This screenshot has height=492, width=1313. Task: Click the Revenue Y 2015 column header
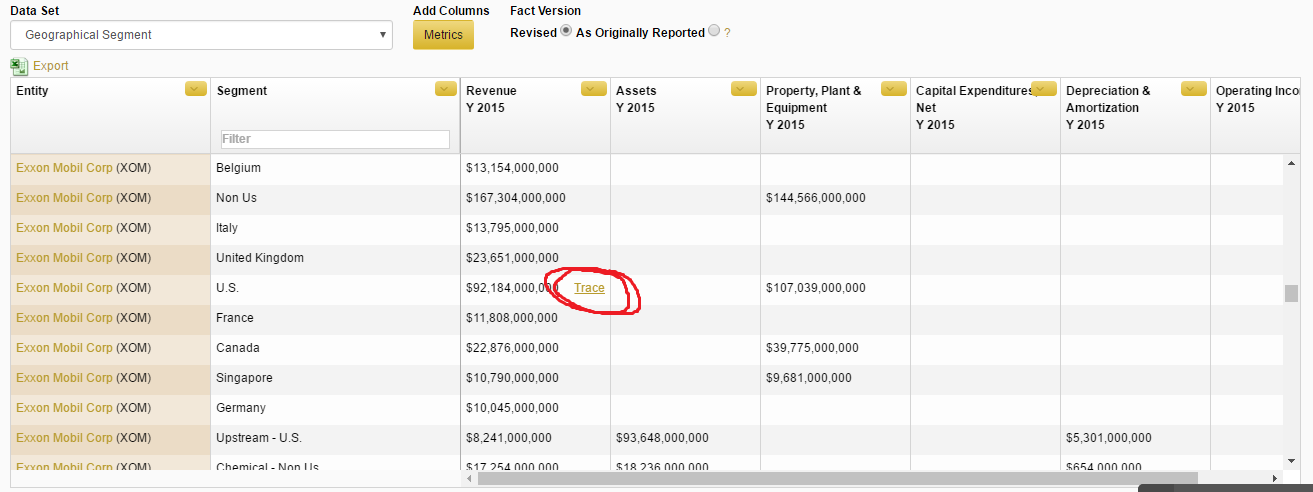[535, 116]
